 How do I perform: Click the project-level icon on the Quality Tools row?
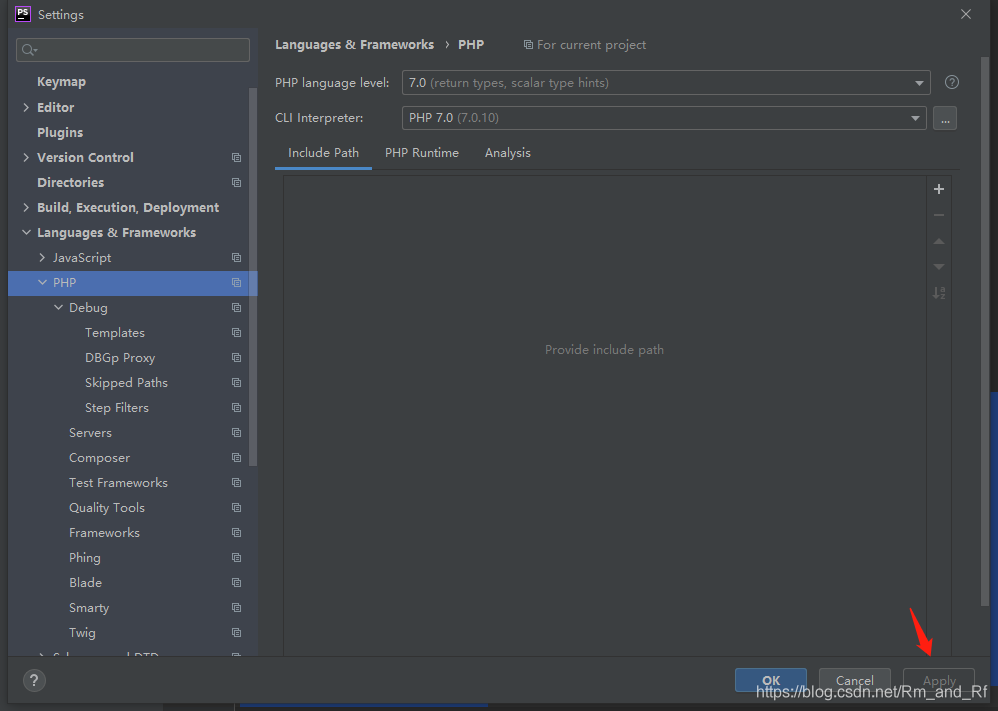point(236,508)
